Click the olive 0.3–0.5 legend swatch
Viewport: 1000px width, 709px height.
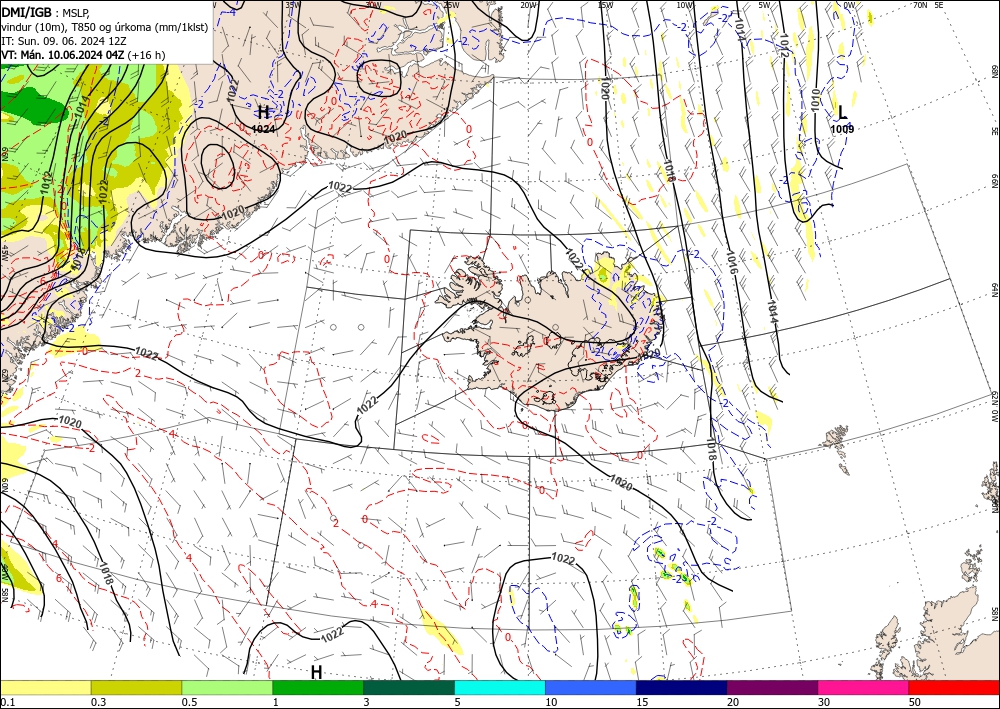tap(136, 687)
